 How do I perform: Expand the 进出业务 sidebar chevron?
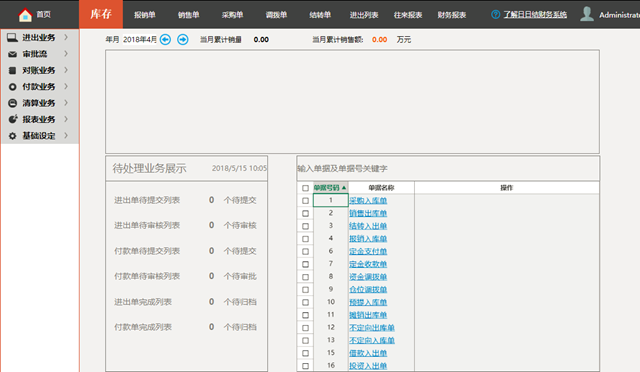click(66, 37)
